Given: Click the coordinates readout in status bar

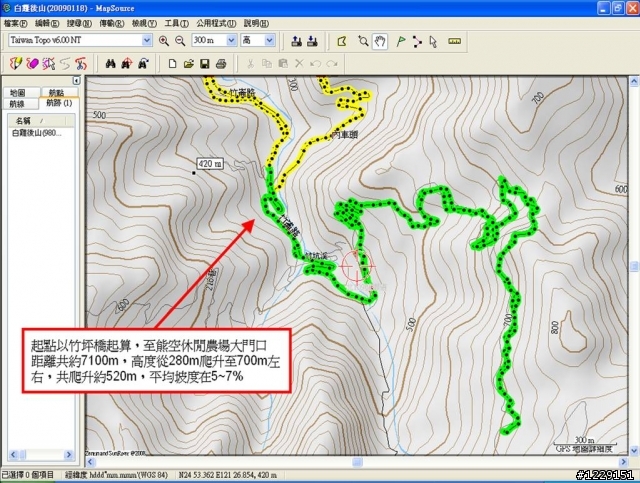Looking at the screenshot, I should point(228,475).
